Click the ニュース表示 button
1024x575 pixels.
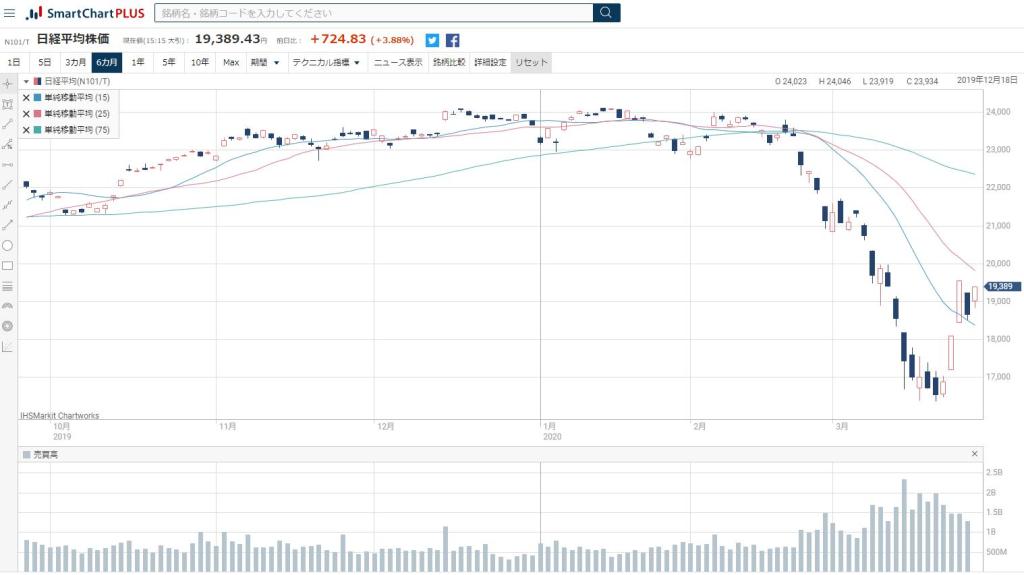[398, 62]
